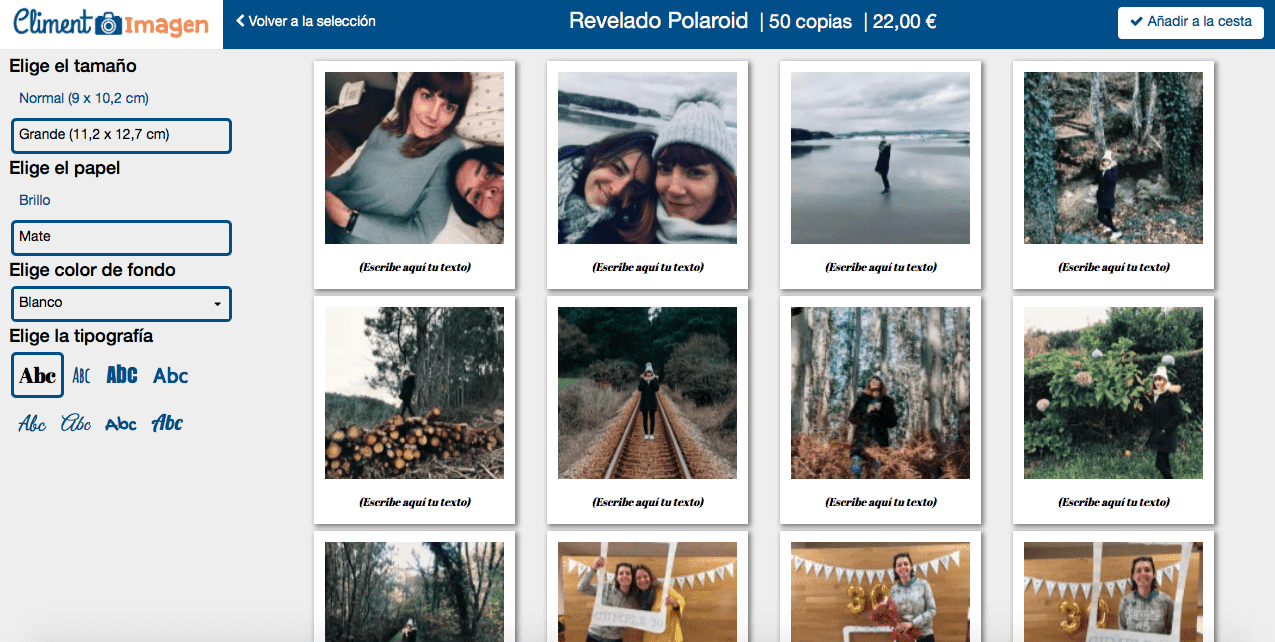This screenshot has height=642, width=1275.
Task: Click Añadir a la cesta button
Action: pyautogui.click(x=1191, y=21)
